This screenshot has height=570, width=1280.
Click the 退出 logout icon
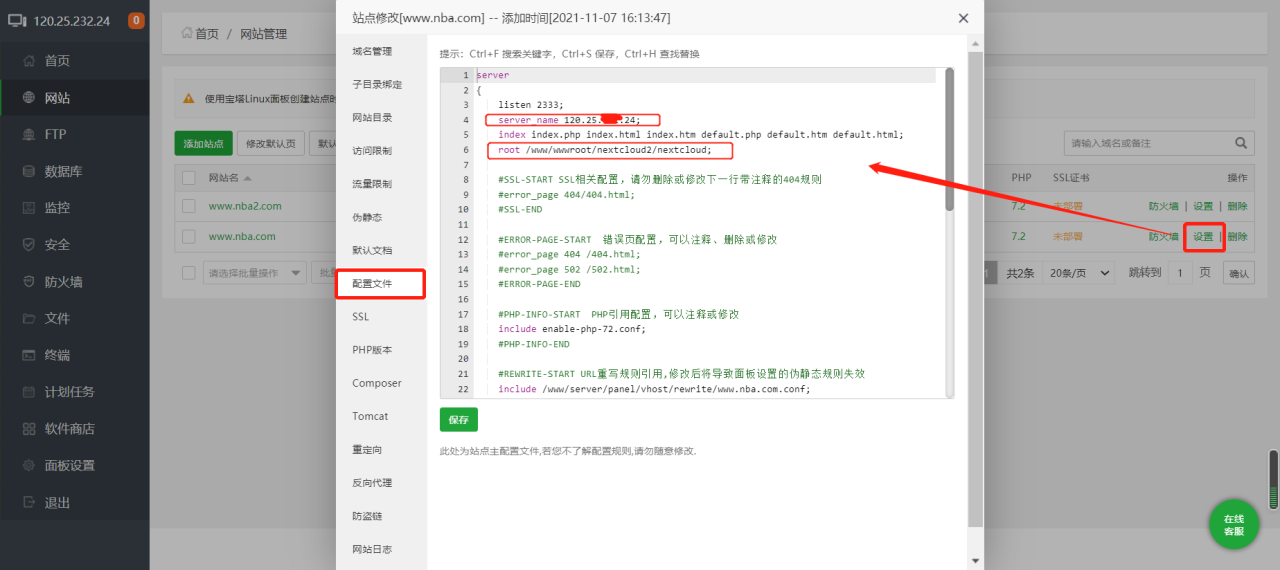point(30,503)
